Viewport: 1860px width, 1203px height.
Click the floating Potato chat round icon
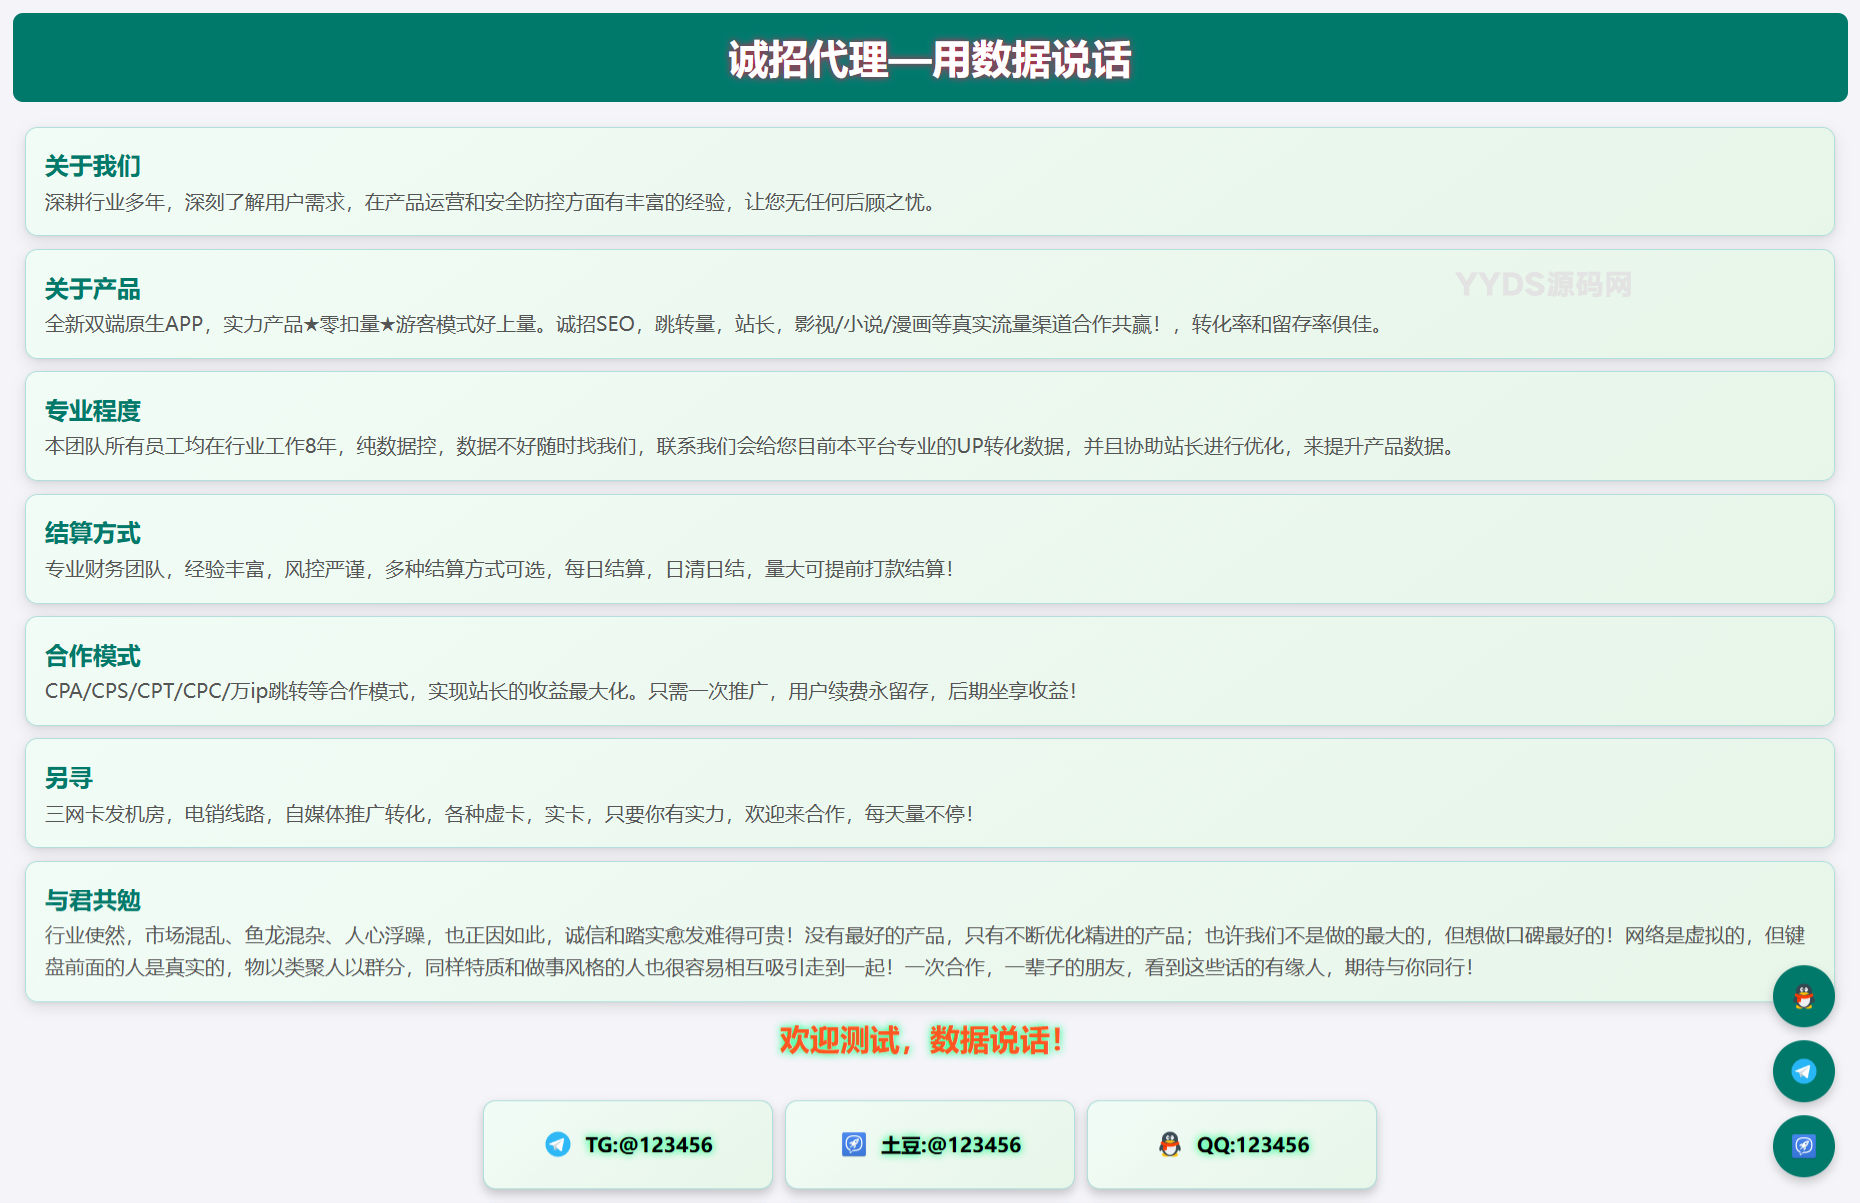pyautogui.click(x=1803, y=1146)
